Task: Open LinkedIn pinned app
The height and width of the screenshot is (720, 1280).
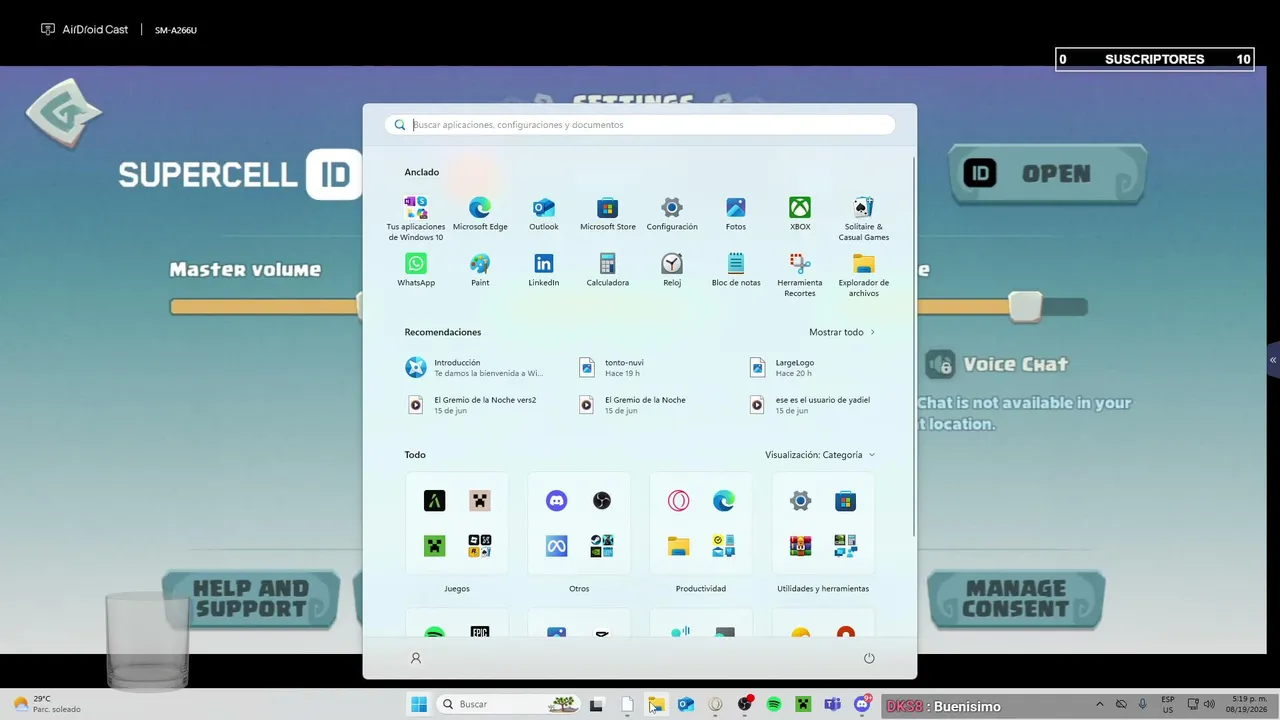Action: [x=544, y=270]
